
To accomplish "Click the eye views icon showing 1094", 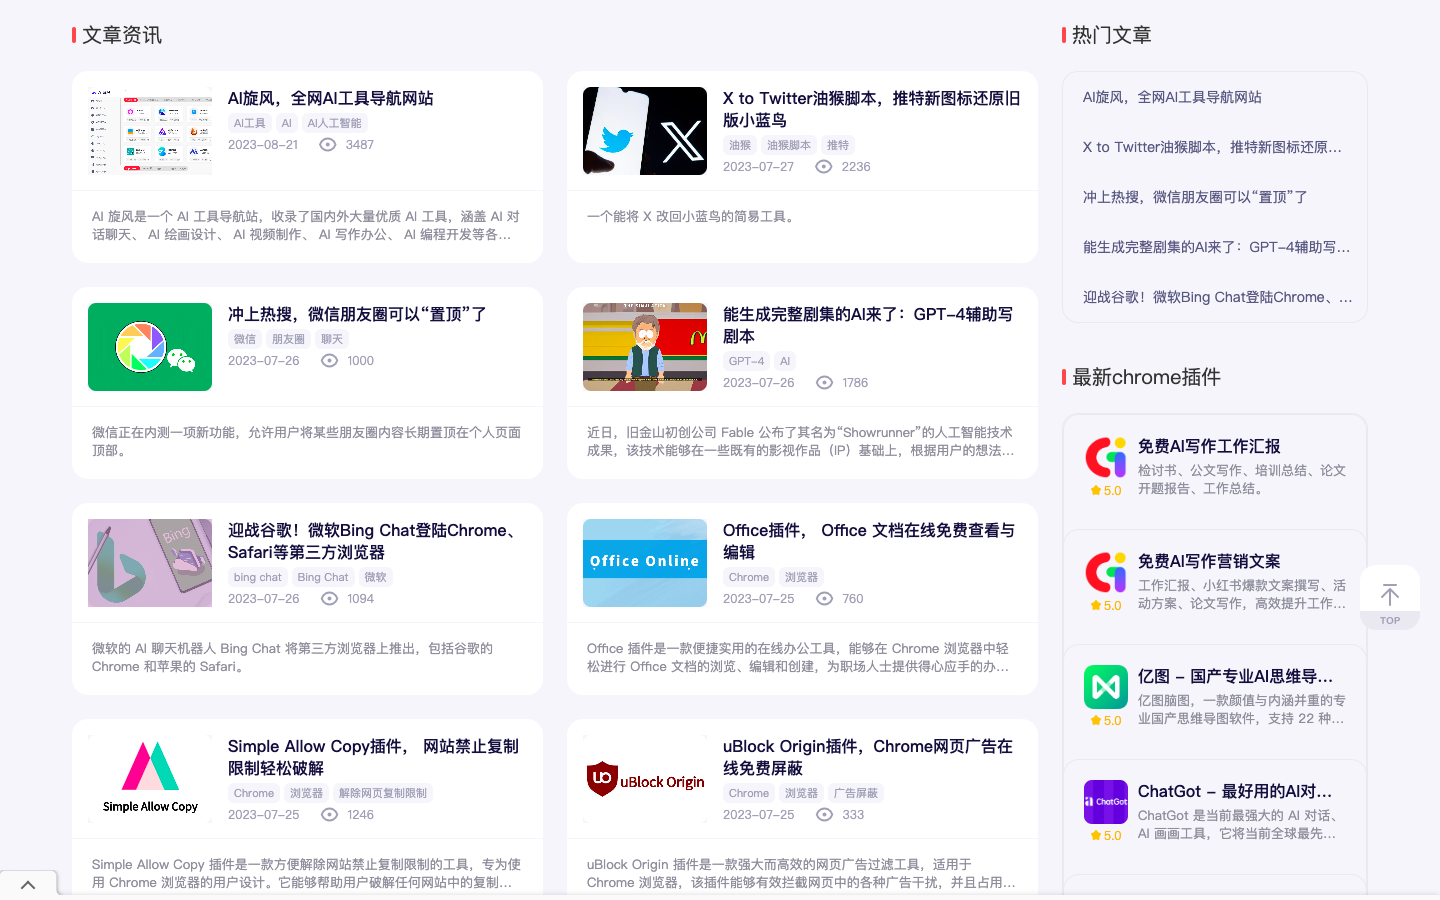I will click(x=329, y=599).
